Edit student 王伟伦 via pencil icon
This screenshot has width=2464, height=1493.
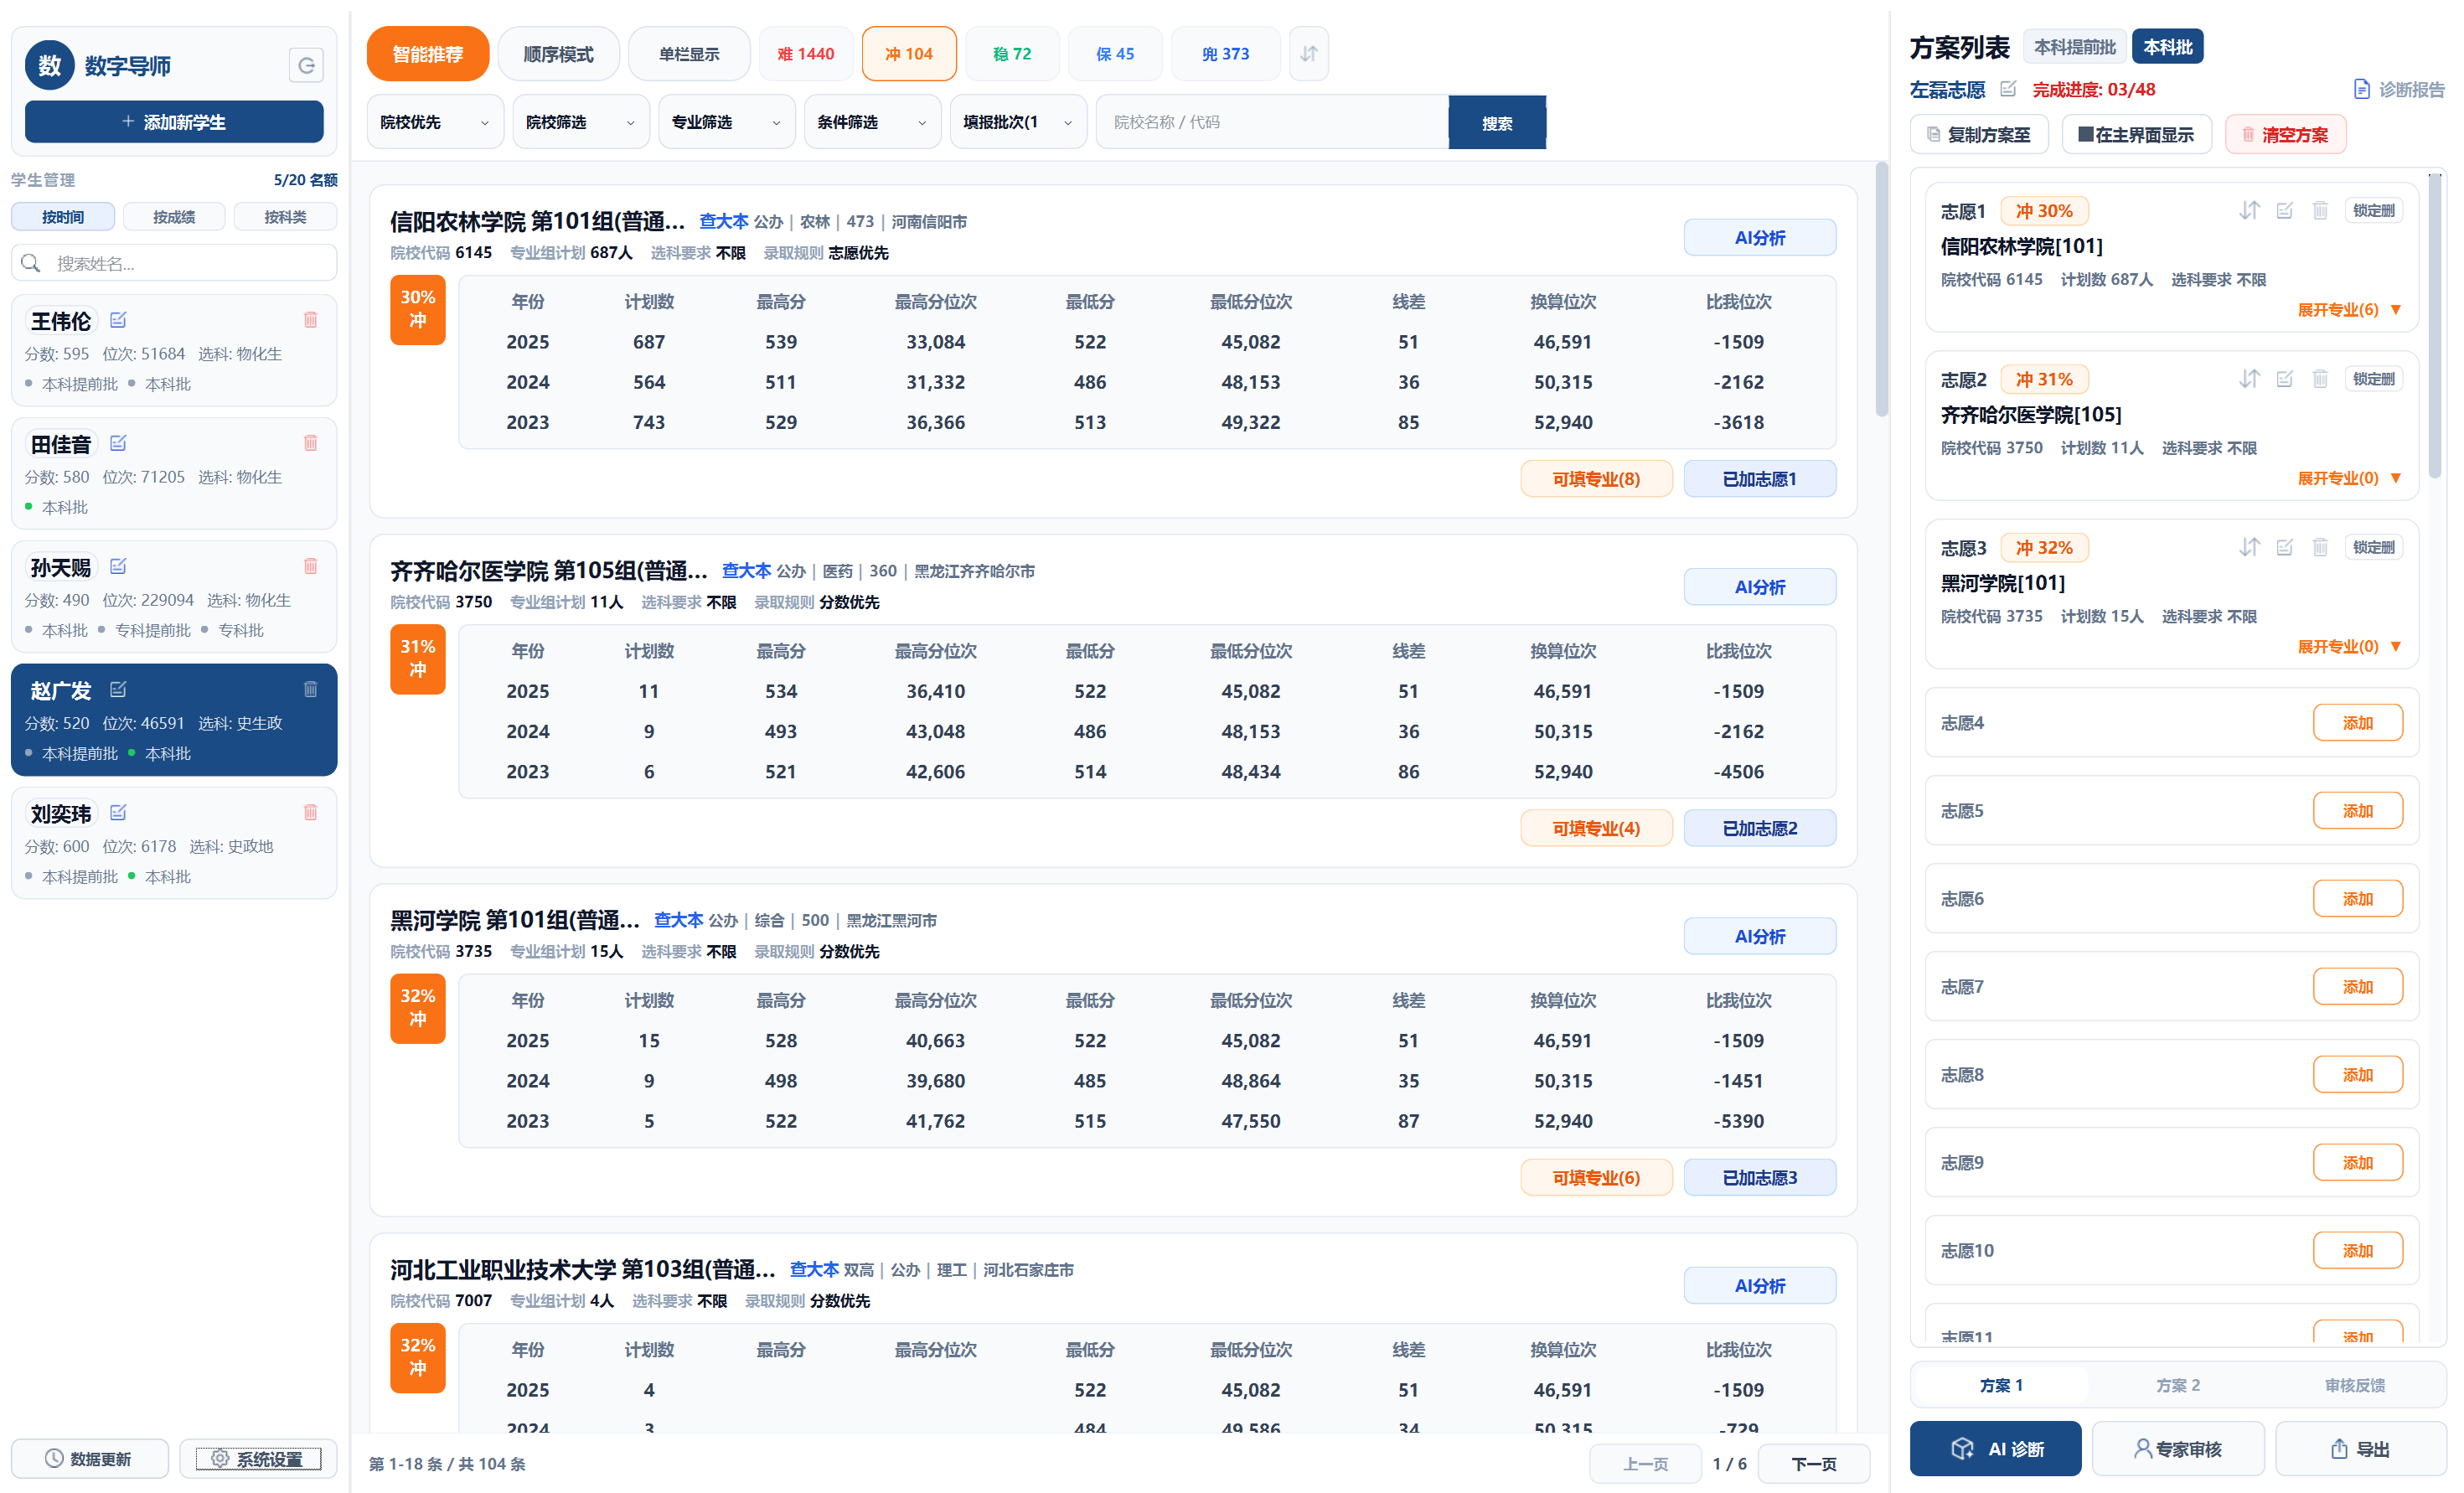pyautogui.click(x=118, y=320)
